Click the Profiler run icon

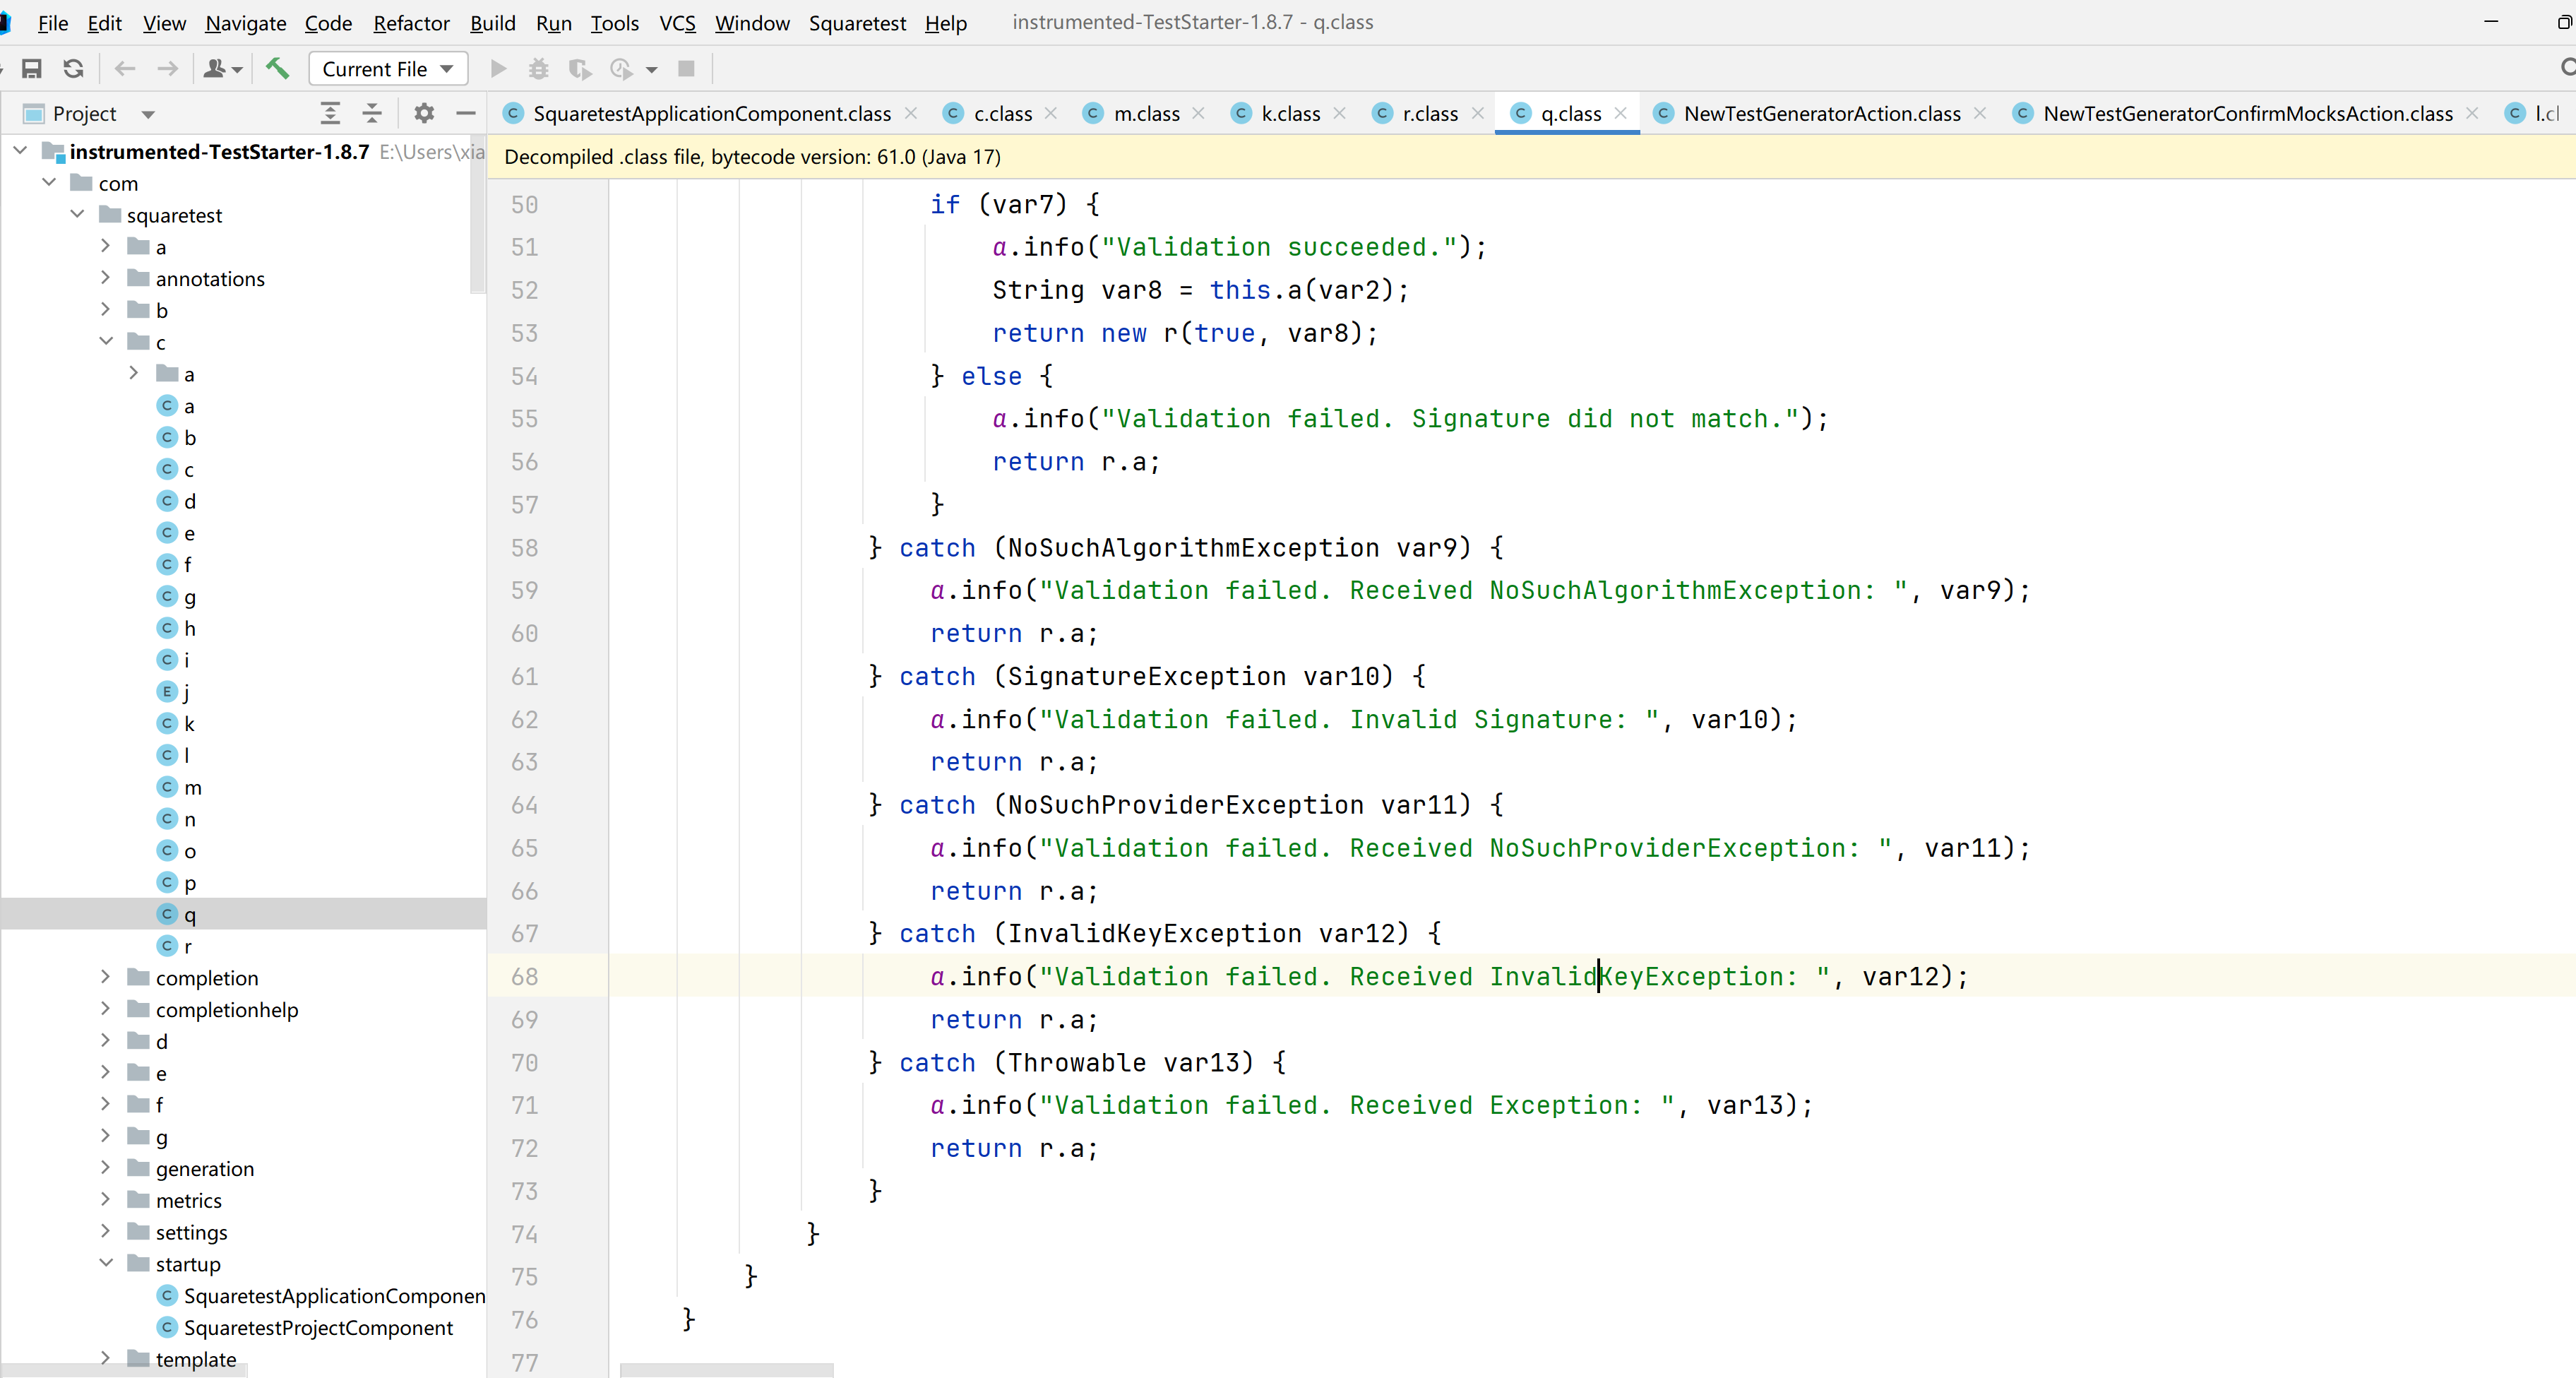[x=621, y=69]
